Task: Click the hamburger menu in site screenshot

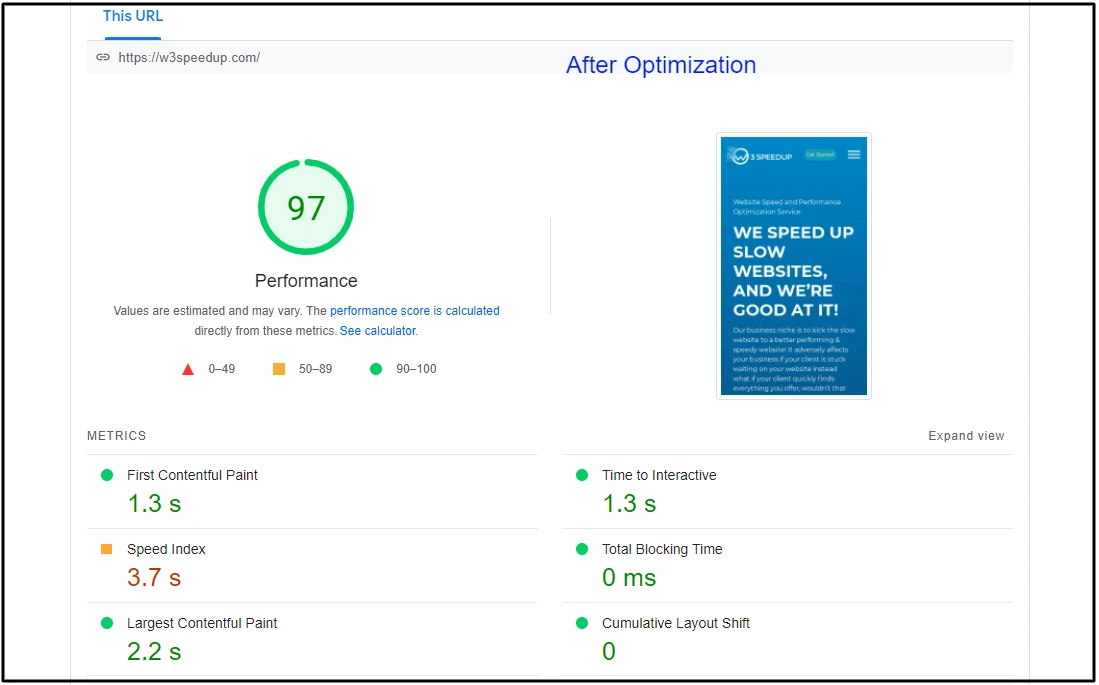Action: (854, 155)
